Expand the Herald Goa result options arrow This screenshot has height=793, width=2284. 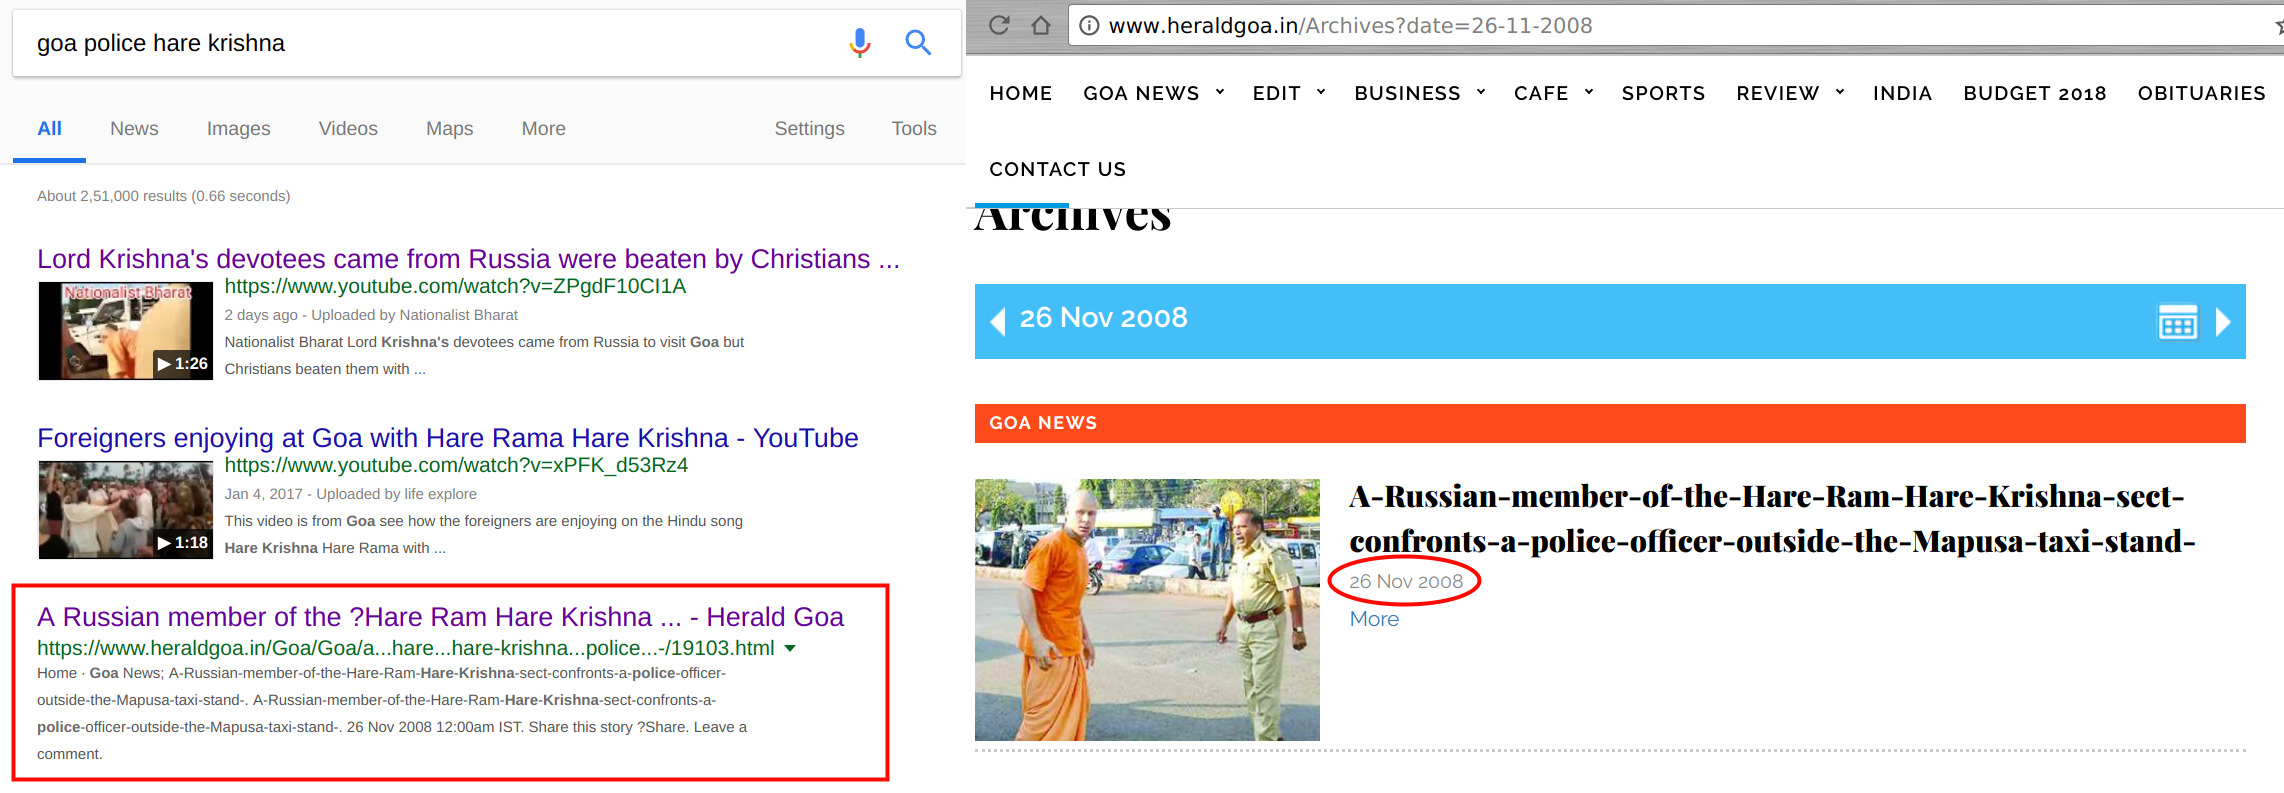(790, 648)
